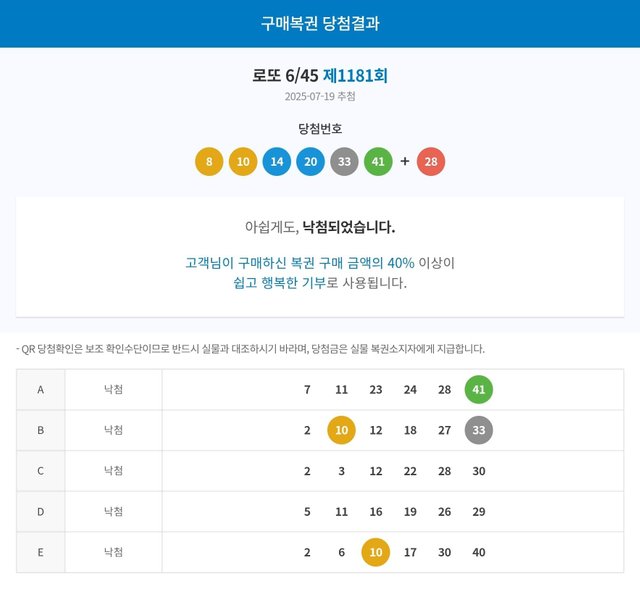Click number 30 in row C
This screenshot has width=640, height=590.
point(479,471)
